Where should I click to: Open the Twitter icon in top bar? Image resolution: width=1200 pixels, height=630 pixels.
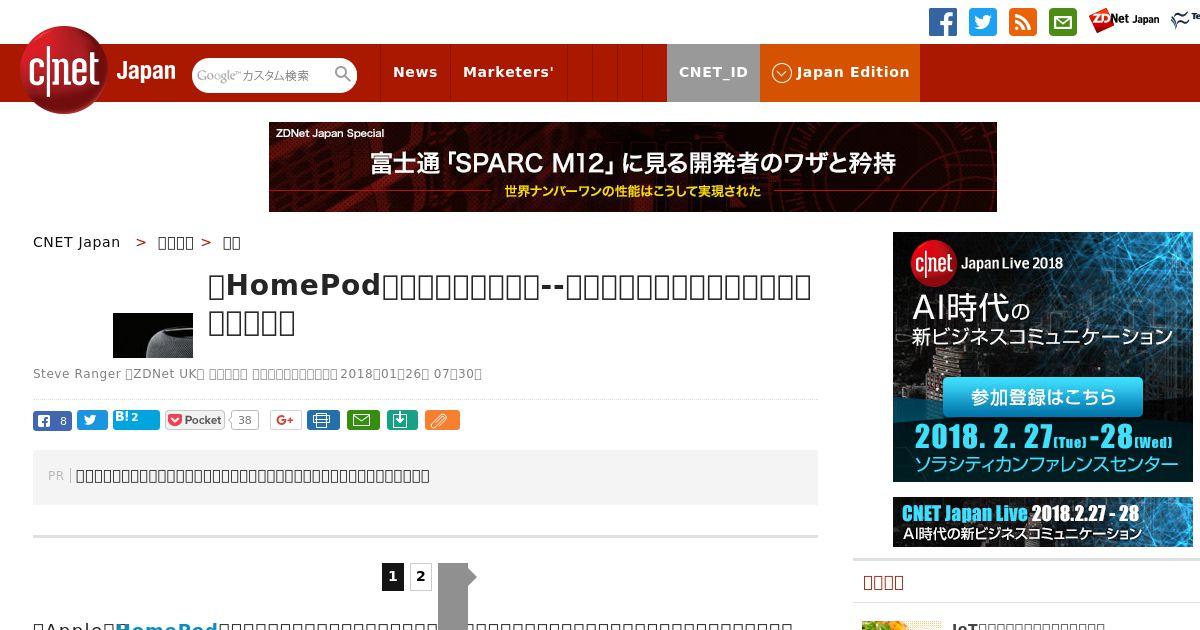coord(983,22)
